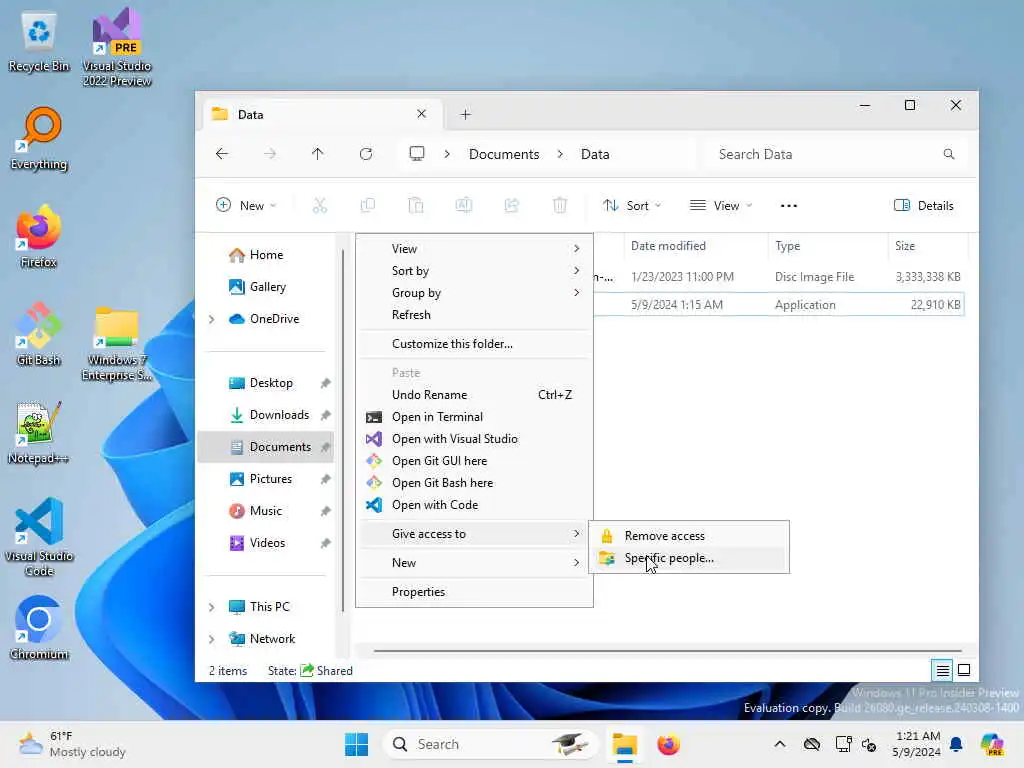
Task: Add a new File Explorer tab
Action: coord(465,115)
